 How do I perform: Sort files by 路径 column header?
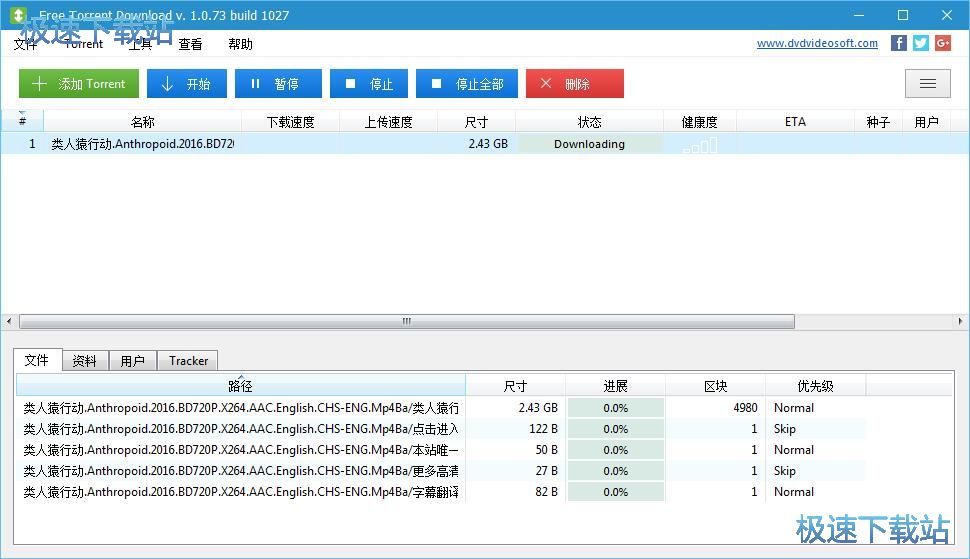241,386
